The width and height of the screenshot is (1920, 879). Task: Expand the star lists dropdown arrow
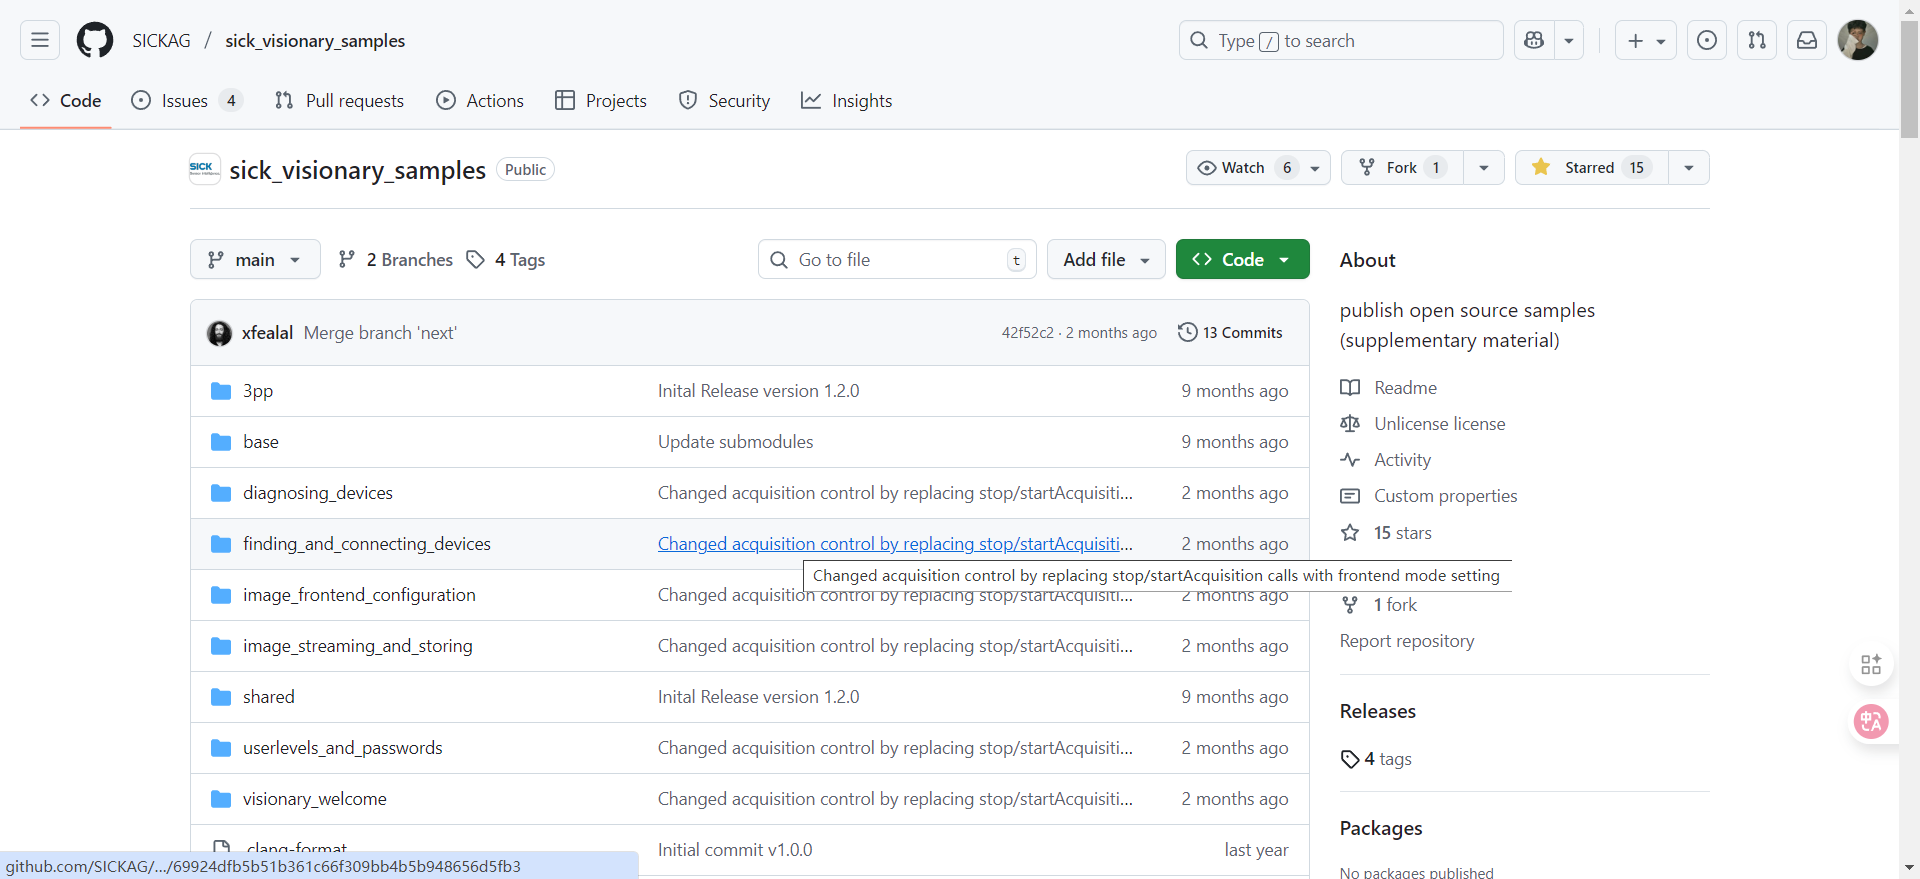(x=1689, y=167)
